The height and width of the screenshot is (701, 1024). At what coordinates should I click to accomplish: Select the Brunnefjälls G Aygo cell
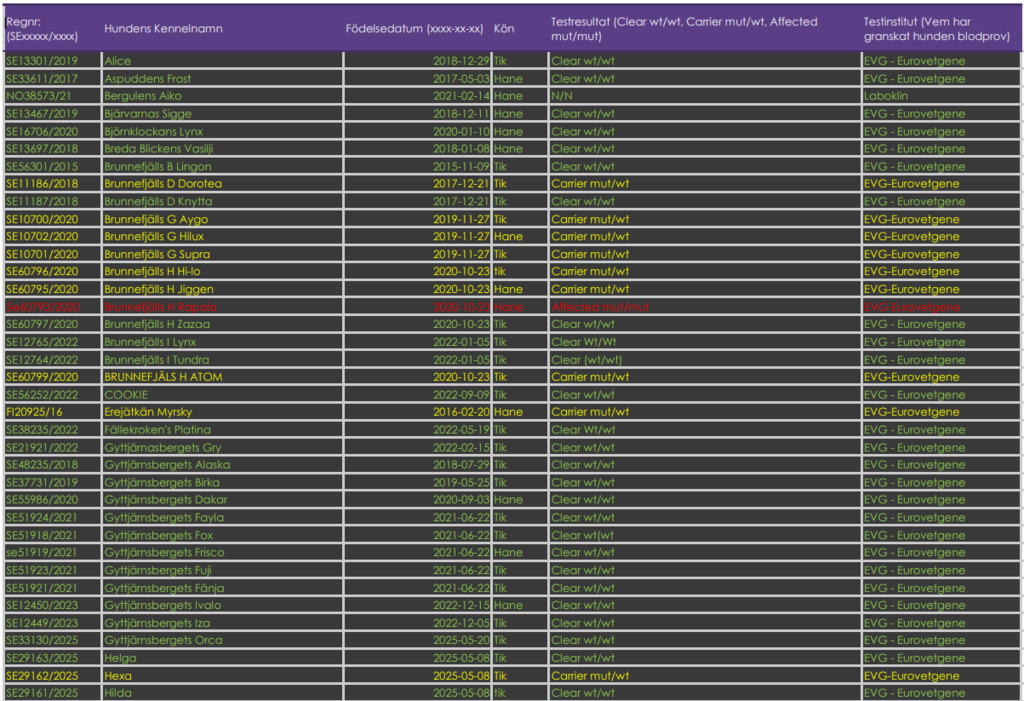click(x=222, y=219)
